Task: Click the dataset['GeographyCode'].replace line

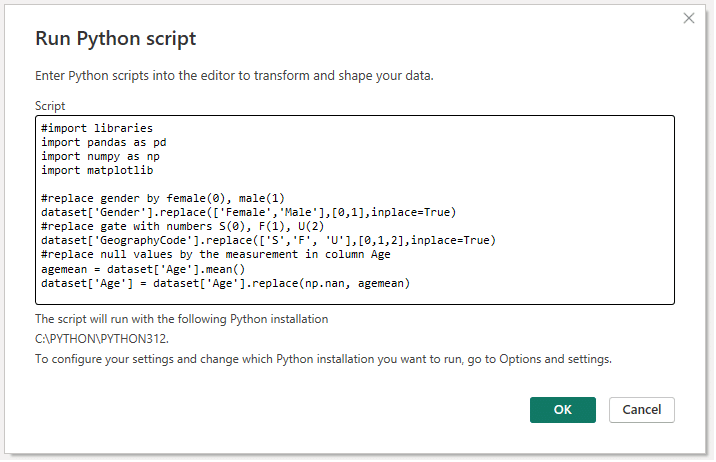Action: (268, 240)
